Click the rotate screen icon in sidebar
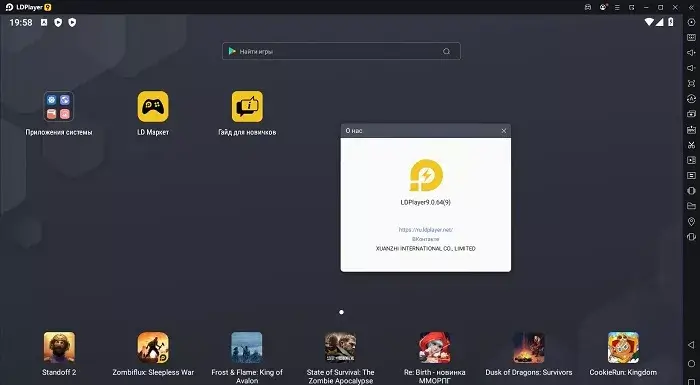The height and width of the screenshot is (385, 700). click(x=692, y=237)
